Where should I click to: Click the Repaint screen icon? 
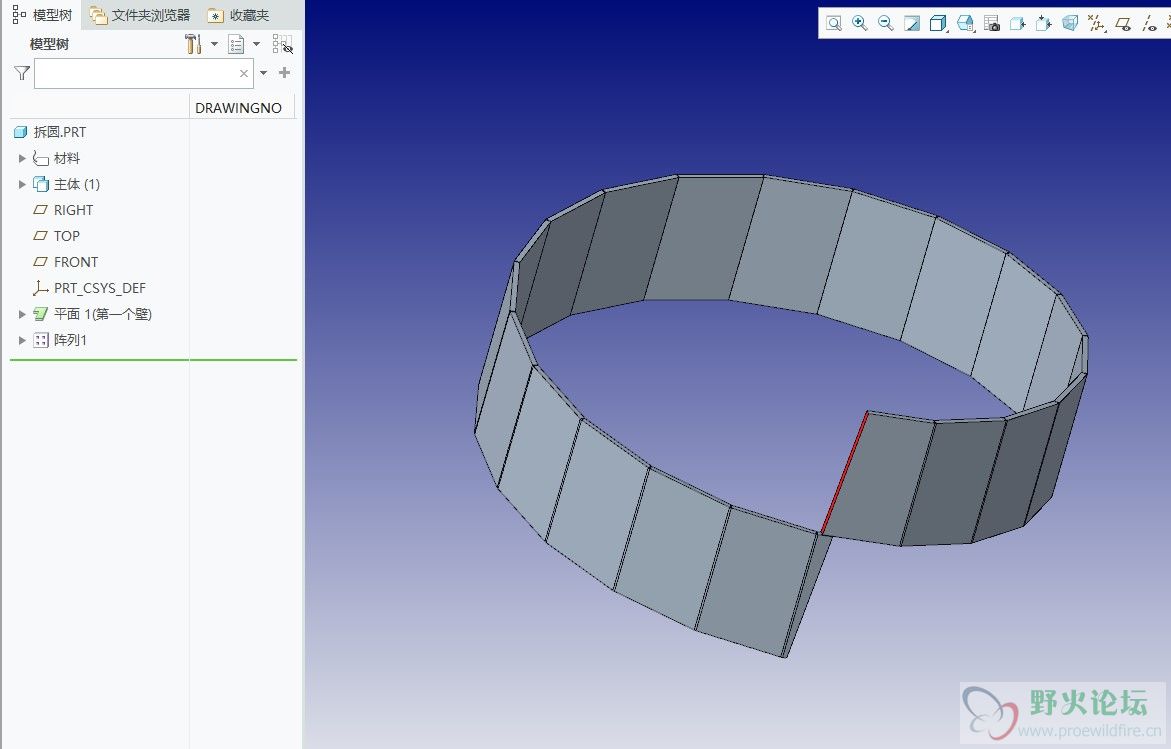[912, 23]
